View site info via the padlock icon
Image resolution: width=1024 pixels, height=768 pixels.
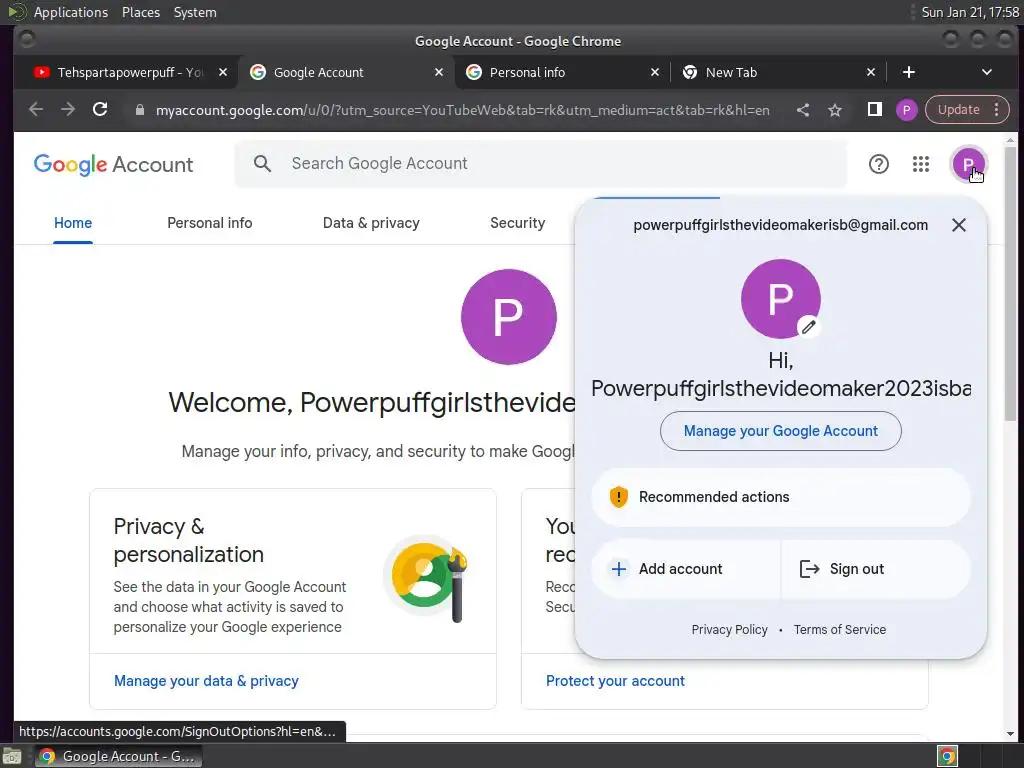139,110
